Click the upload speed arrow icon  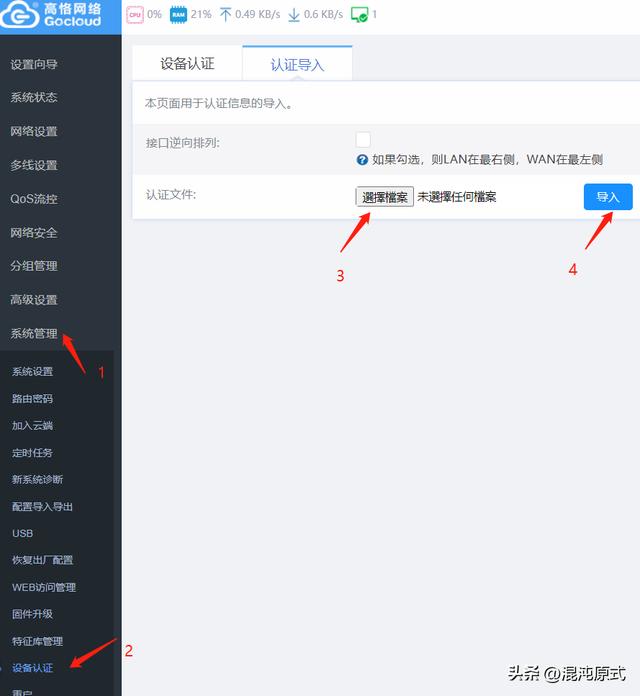[x=225, y=15]
